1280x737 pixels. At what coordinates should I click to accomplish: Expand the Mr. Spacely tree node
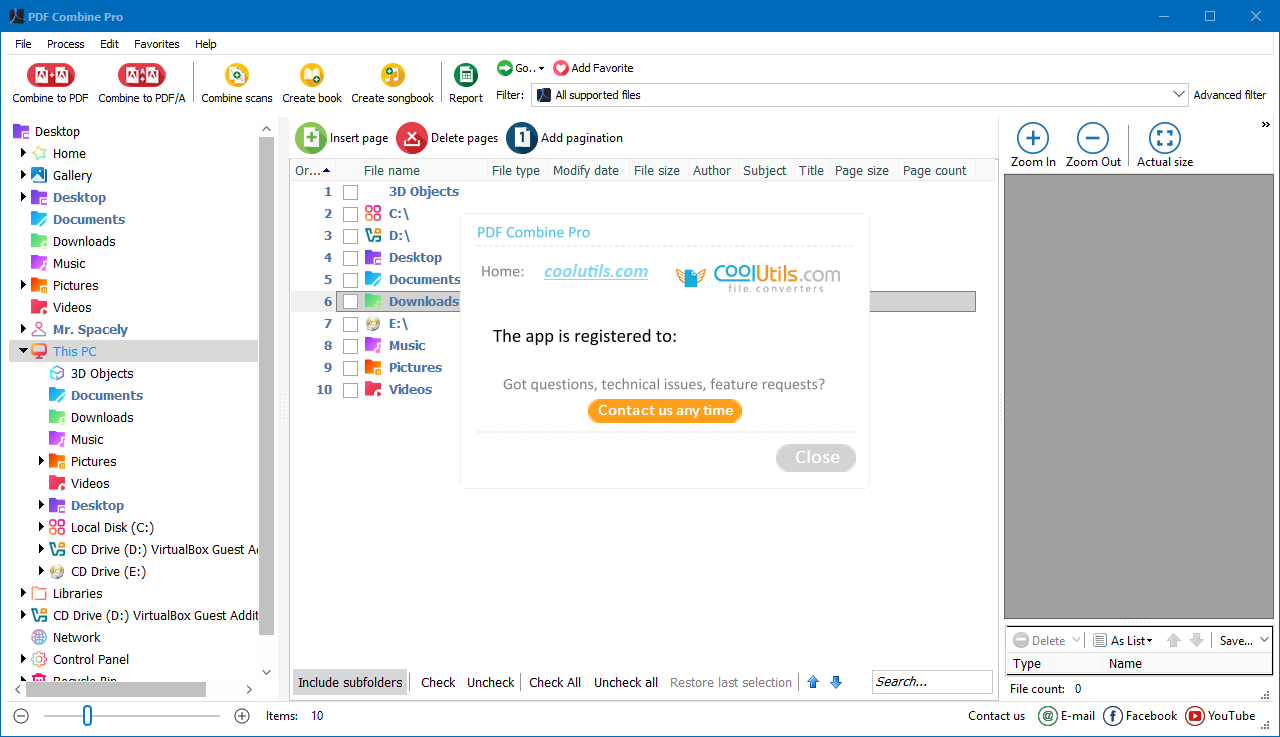[x=23, y=329]
